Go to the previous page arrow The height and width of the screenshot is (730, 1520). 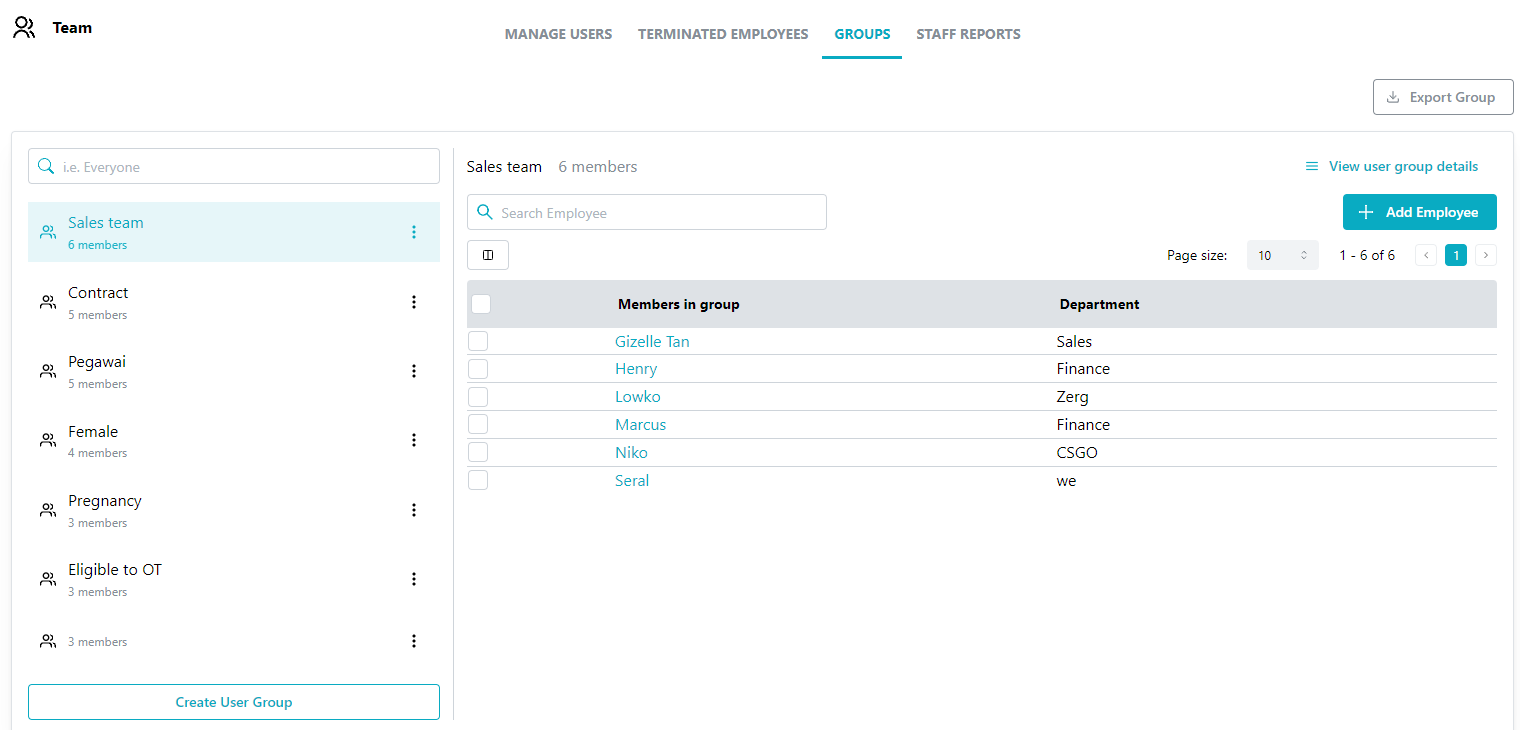(x=1426, y=255)
